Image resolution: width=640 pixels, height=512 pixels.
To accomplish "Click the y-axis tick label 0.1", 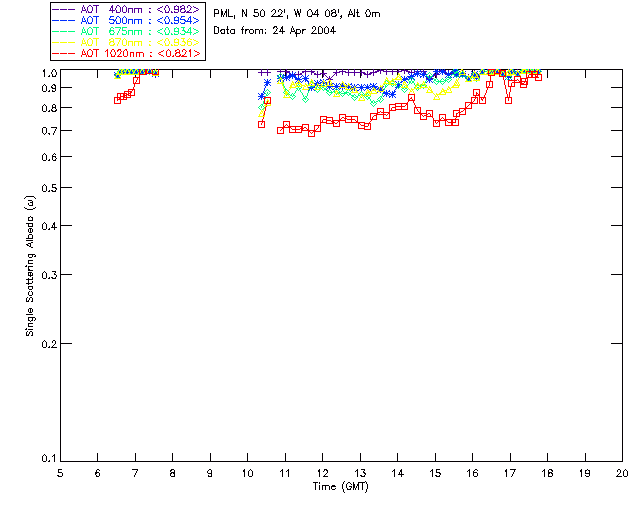I will pos(49,459).
